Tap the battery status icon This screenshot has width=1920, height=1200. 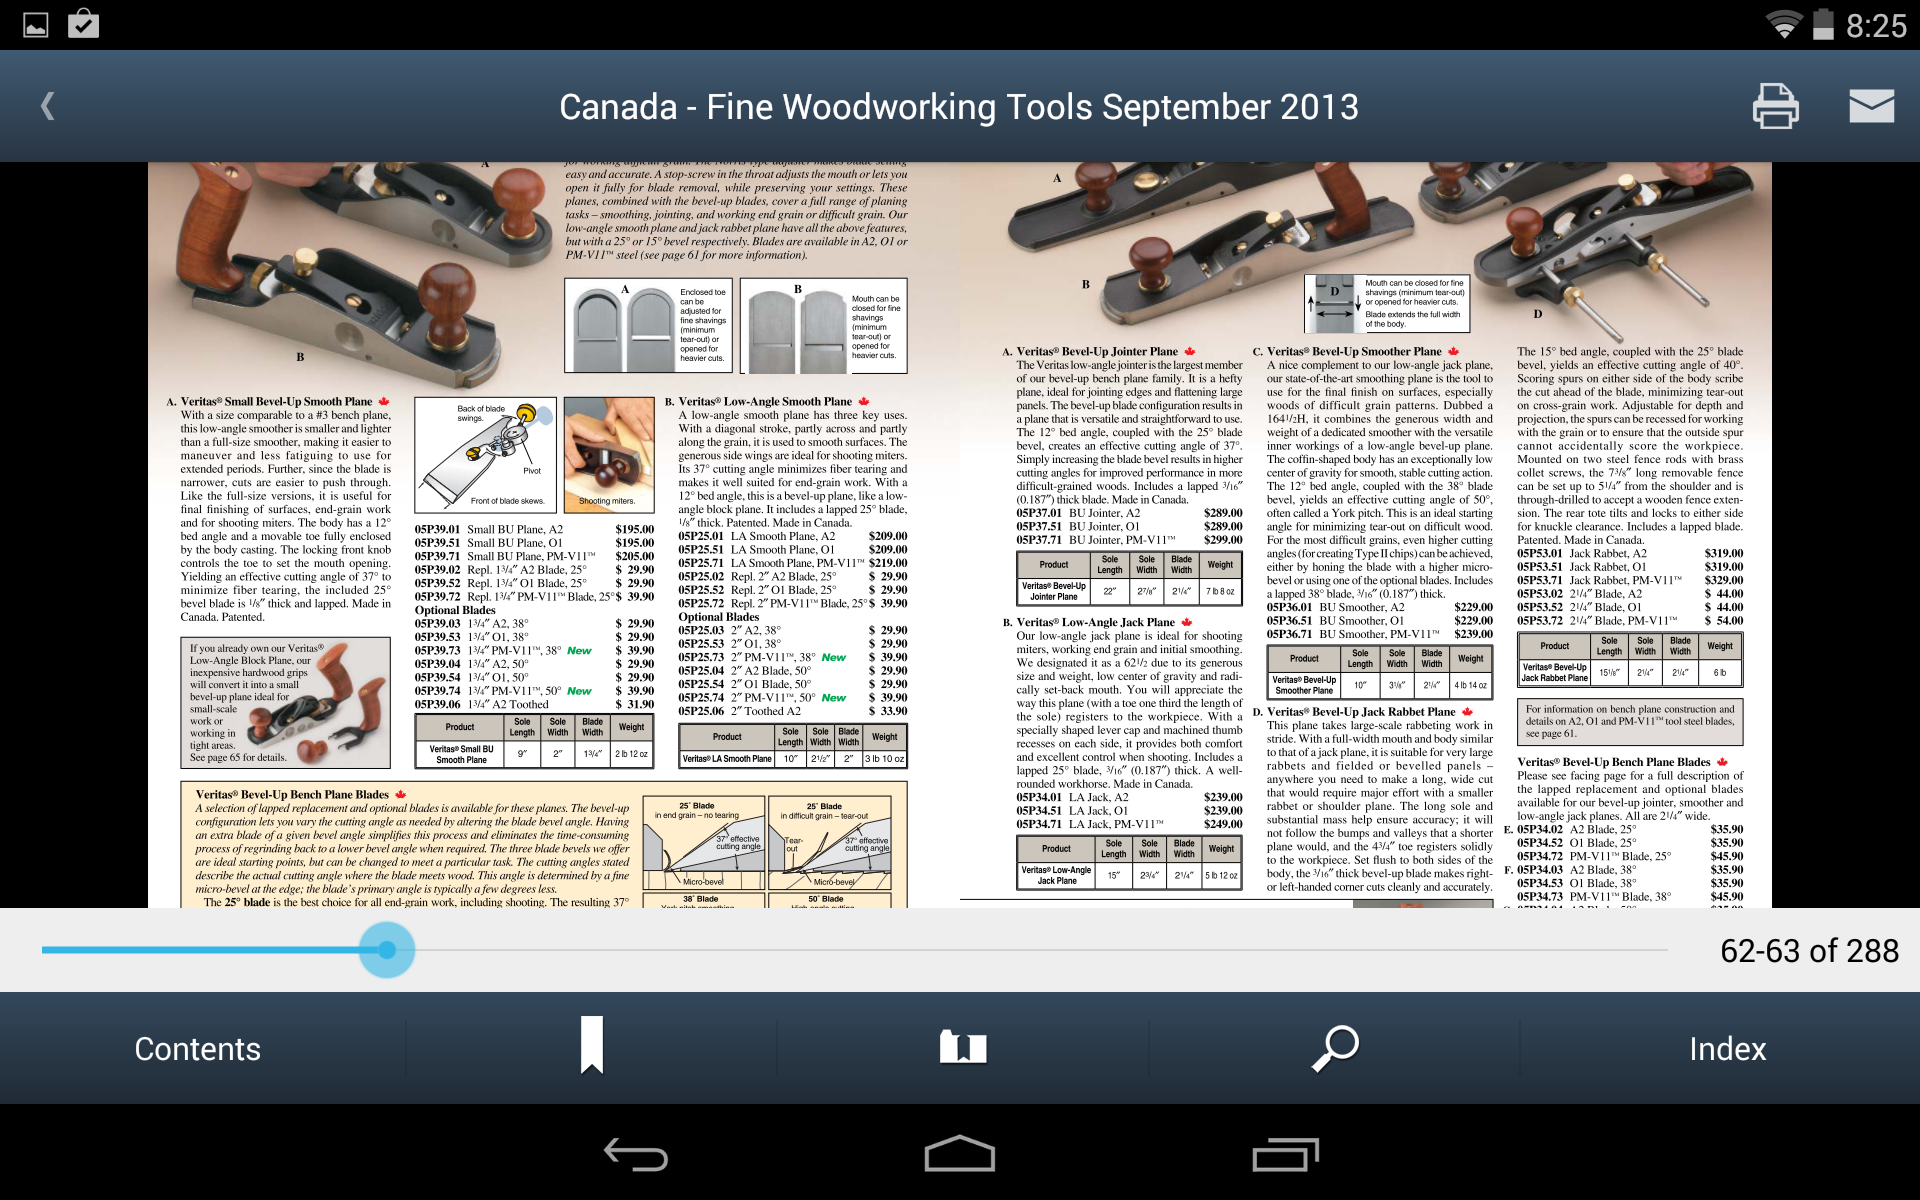tap(1823, 25)
